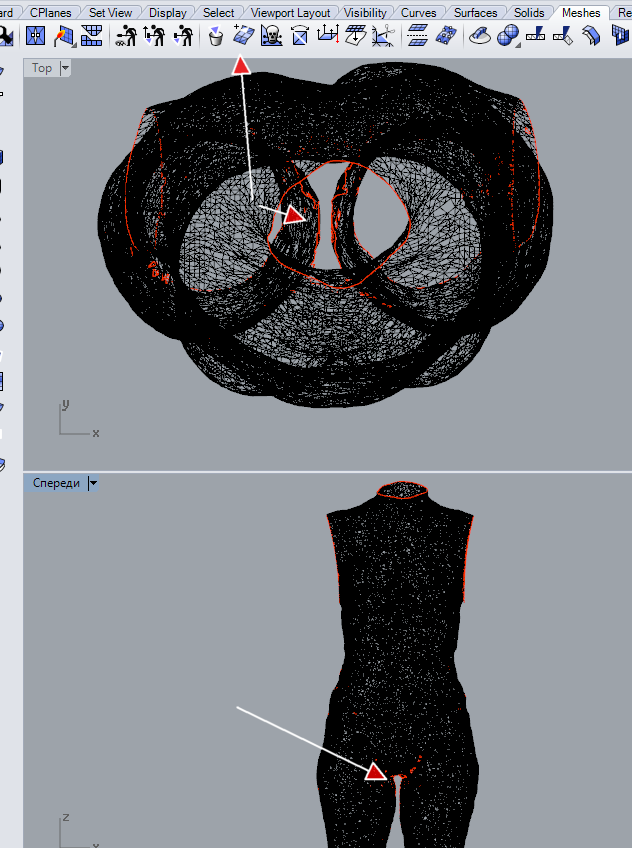
Task: Click the blue framed mesh face icon
Action: click(x=36, y=36)
